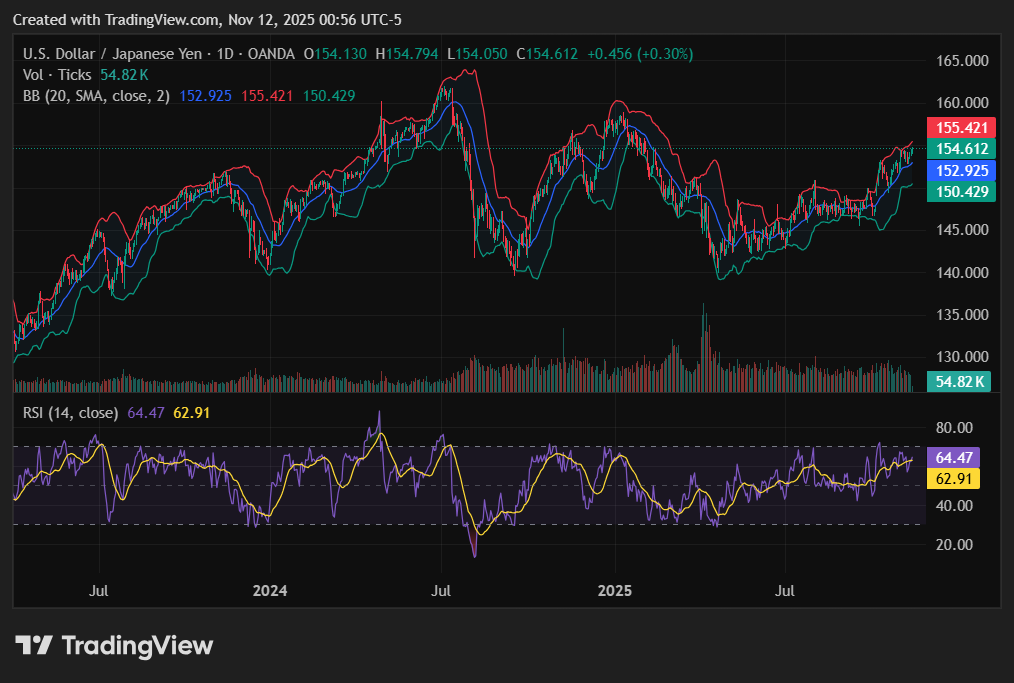Click the yellow 62.91 RSI average tag
This screenshot has width=1014, height=683.
coord(953,478)
